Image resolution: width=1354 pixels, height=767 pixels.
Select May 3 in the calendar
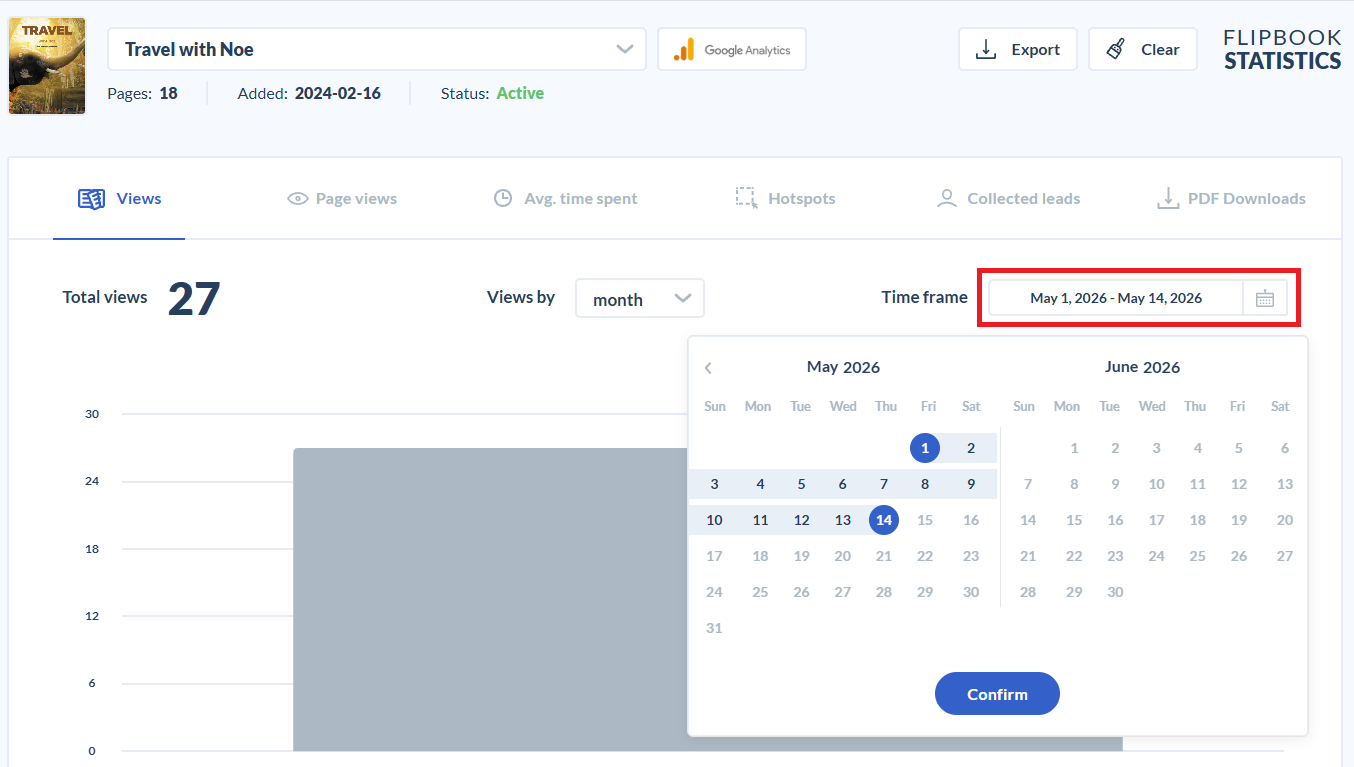pyautogui.click(x=714, y=484)
